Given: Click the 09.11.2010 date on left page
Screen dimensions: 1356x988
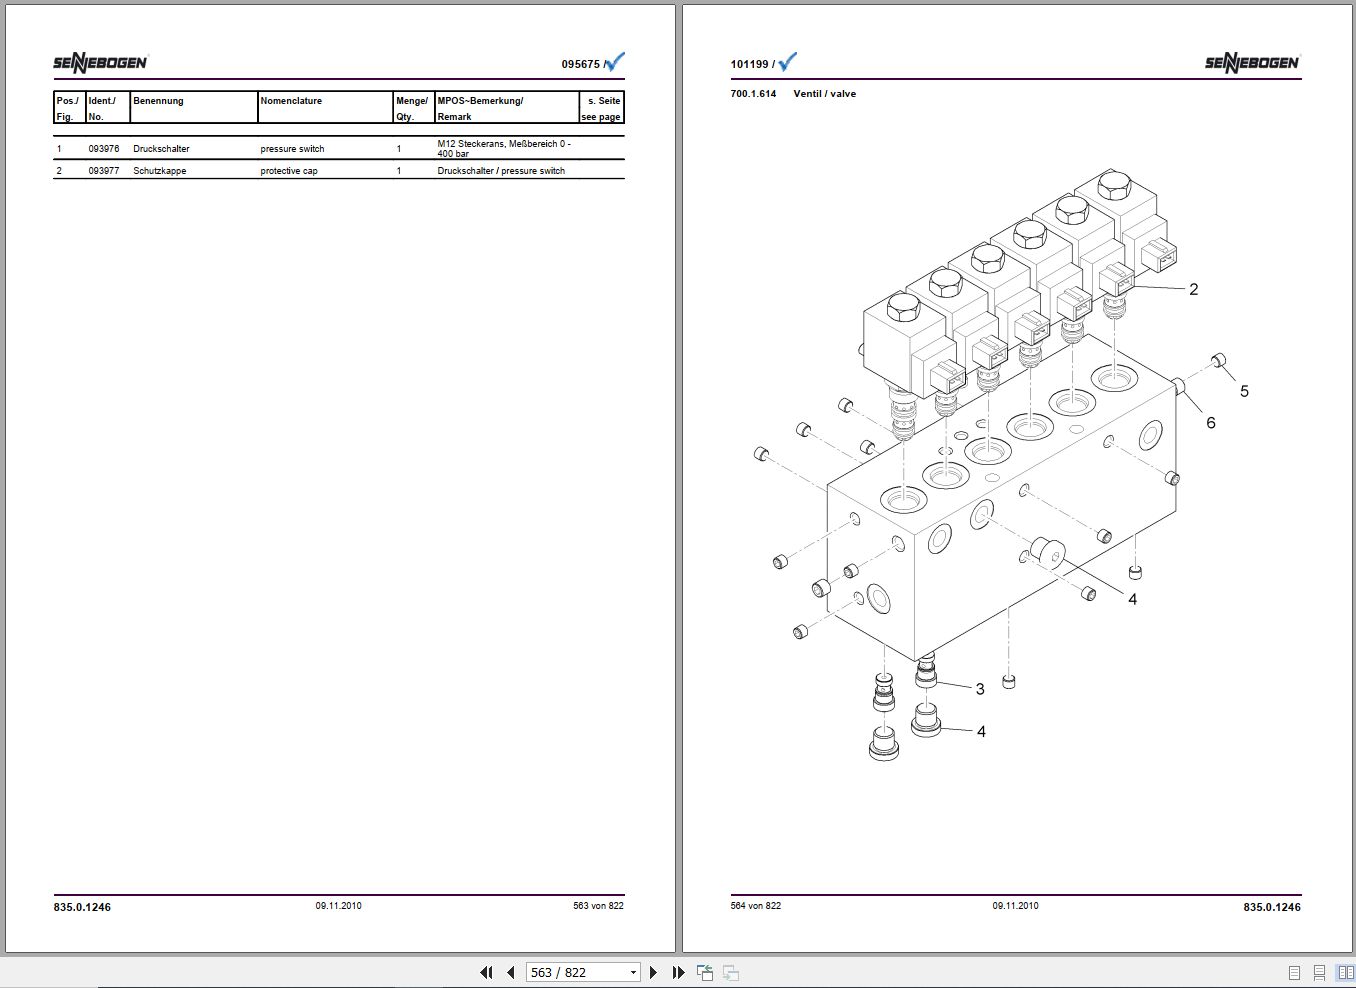Looking at the screenshot, I should tap(339, 906).
